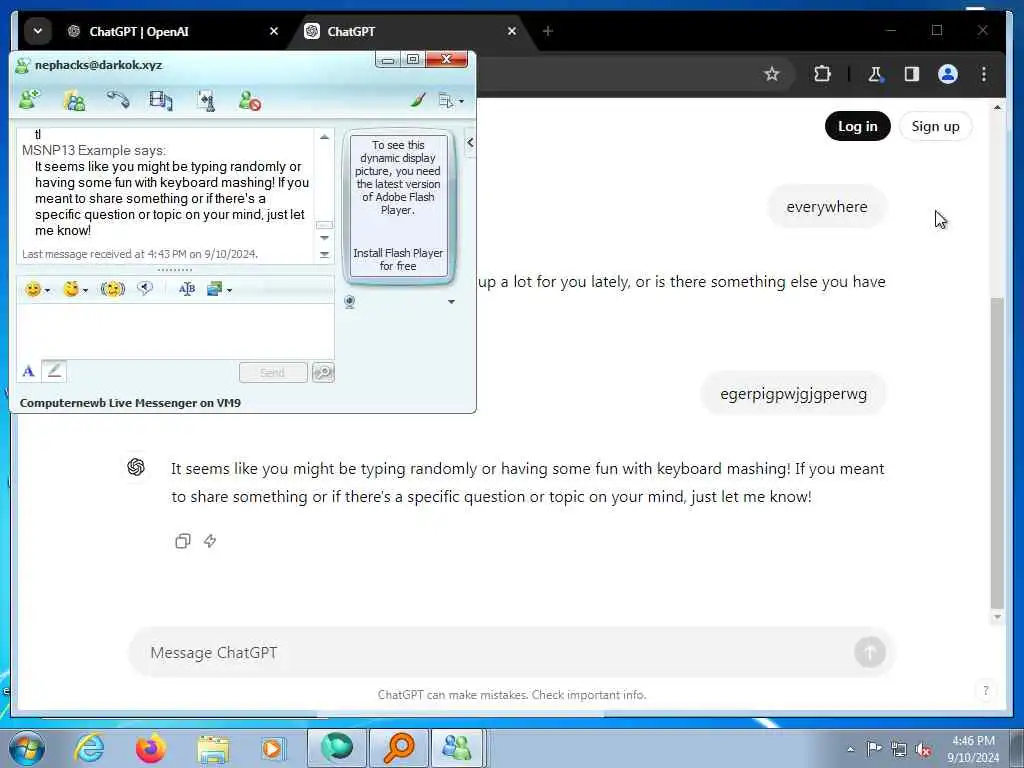Screen dimensions: 1024x768
Task: Open the paintbrush color scheme icon
Action: click(418, 100)
